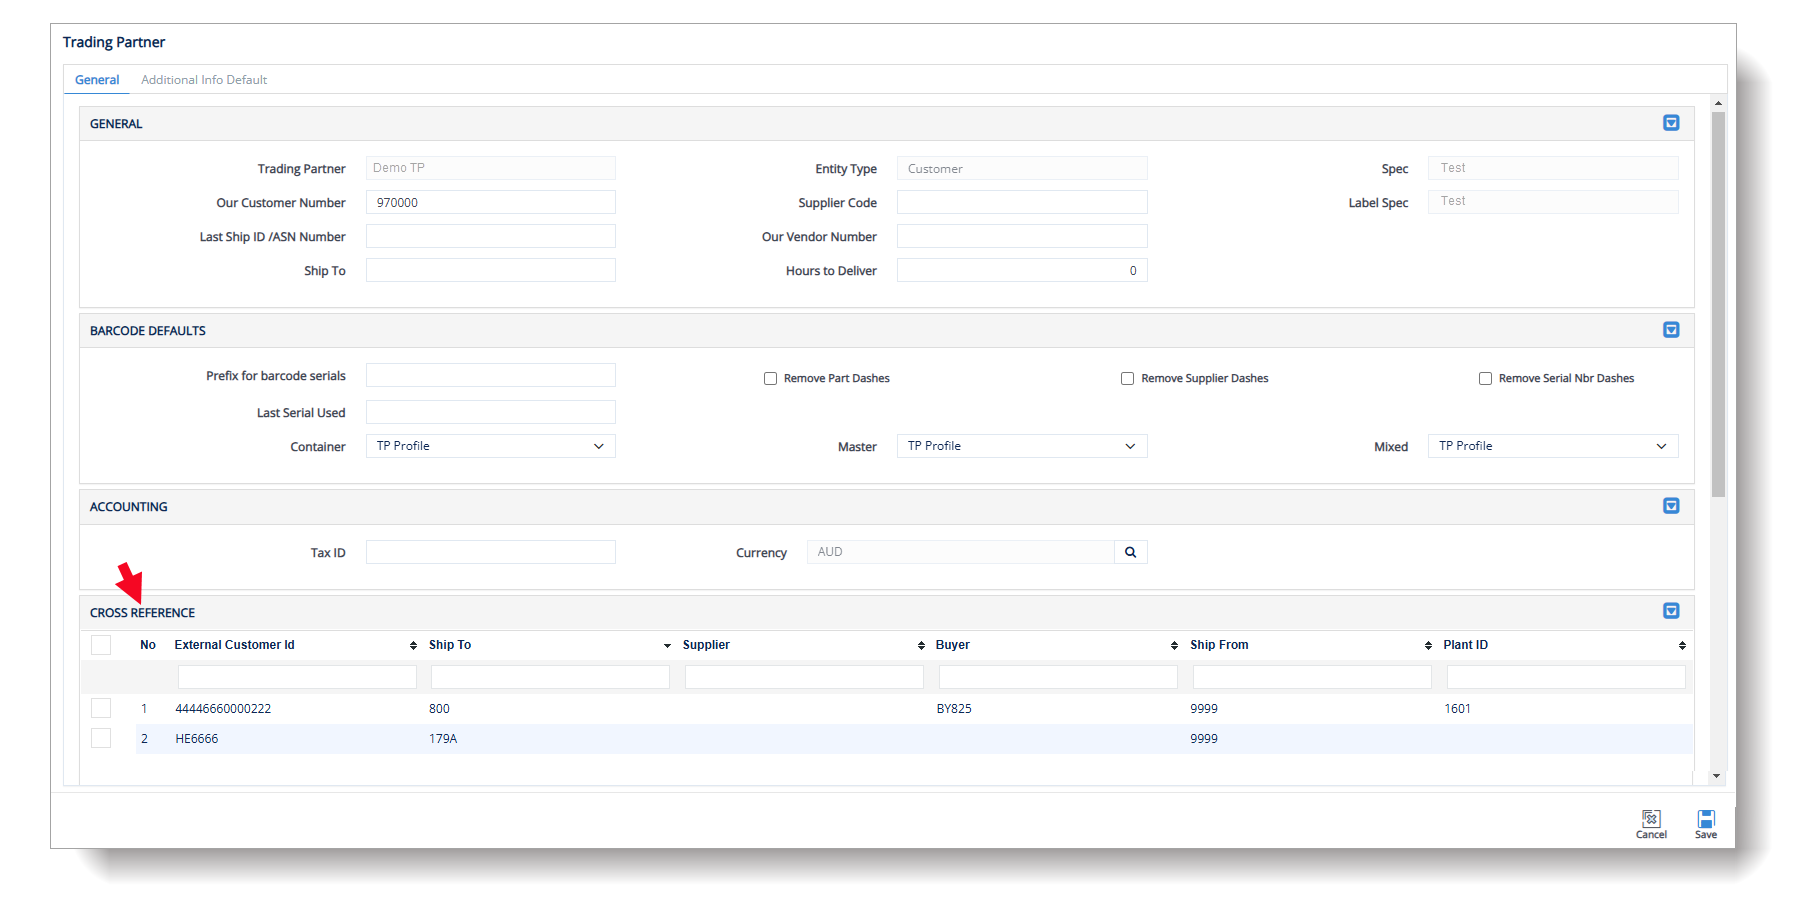Select cell HE6666
Screen dimensions: 1796x908
197,738
